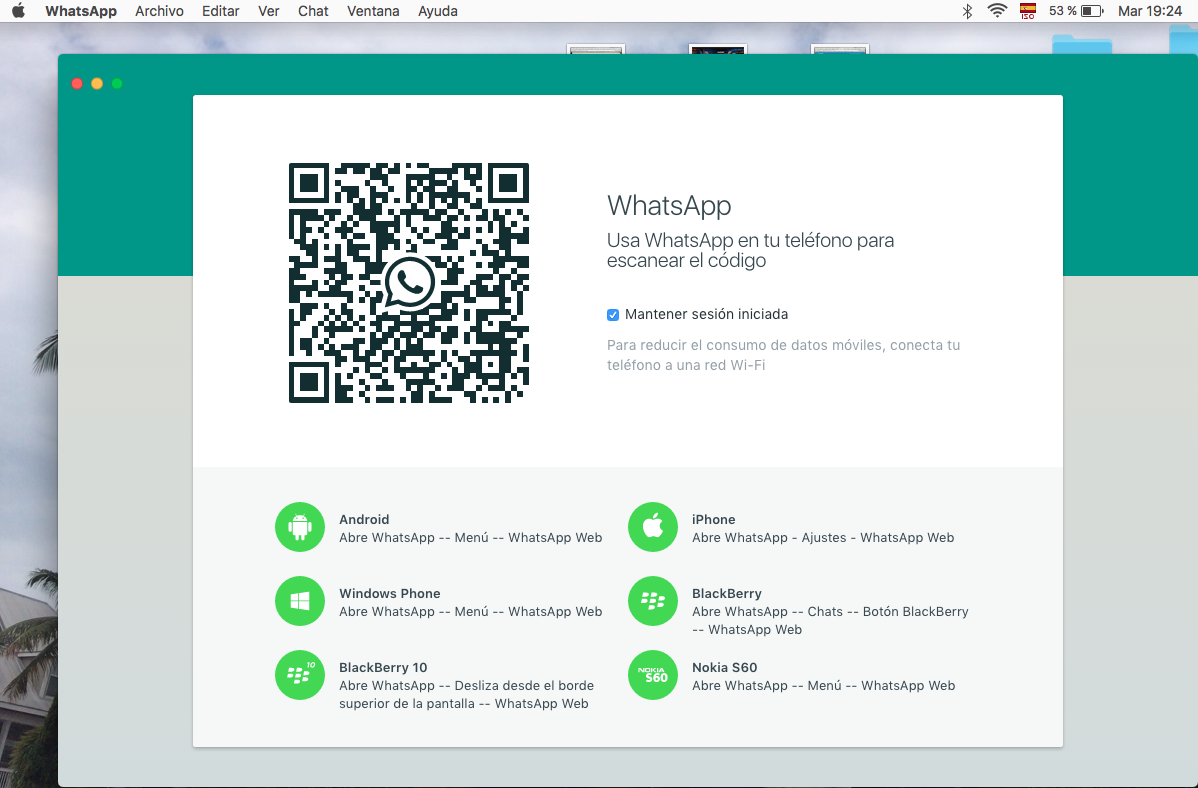This screenshot has width=1198, height=788.
Task: Click the WhatsApp logo inside the QR code
Action: pos(410,282)
